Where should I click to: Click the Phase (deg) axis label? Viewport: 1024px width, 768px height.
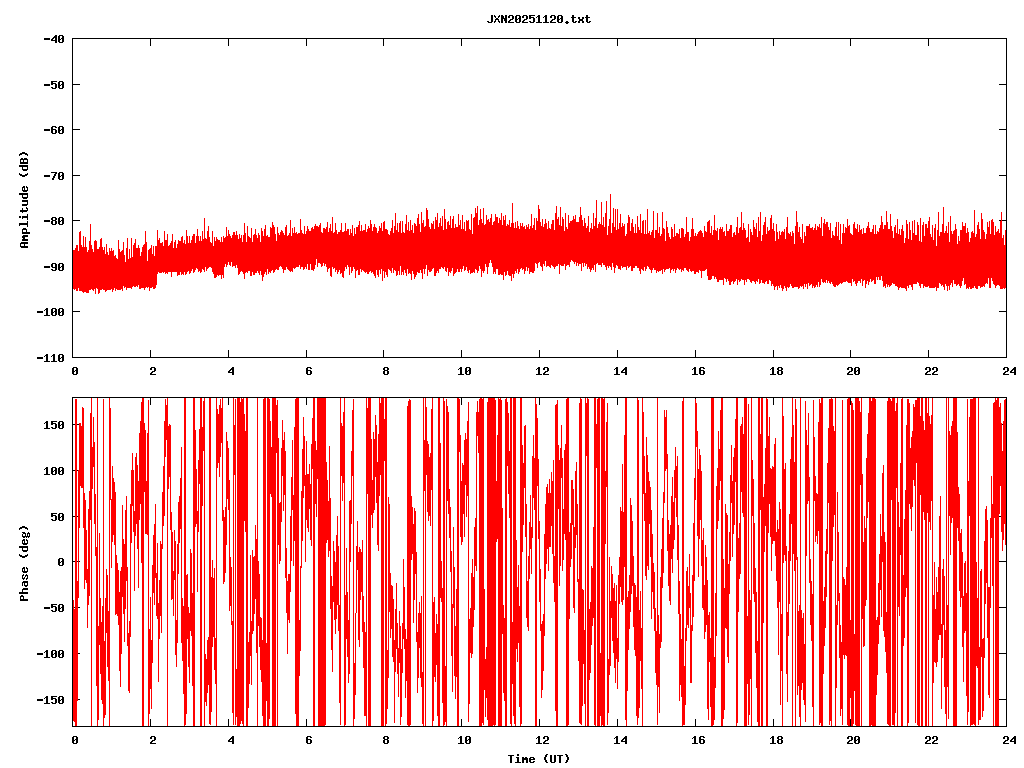[24, 562]
